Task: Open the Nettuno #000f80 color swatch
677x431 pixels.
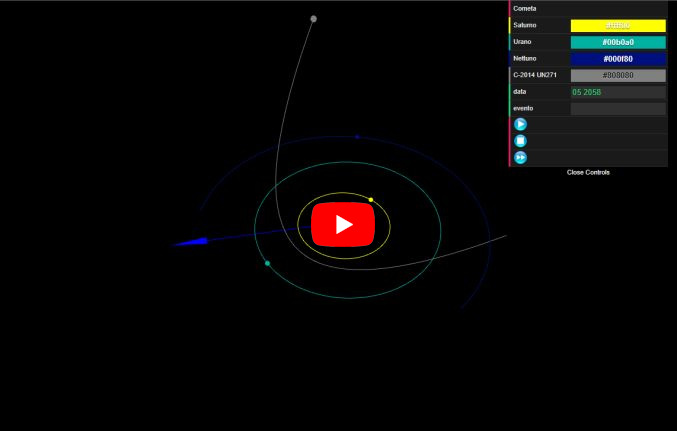Action: 618,59
